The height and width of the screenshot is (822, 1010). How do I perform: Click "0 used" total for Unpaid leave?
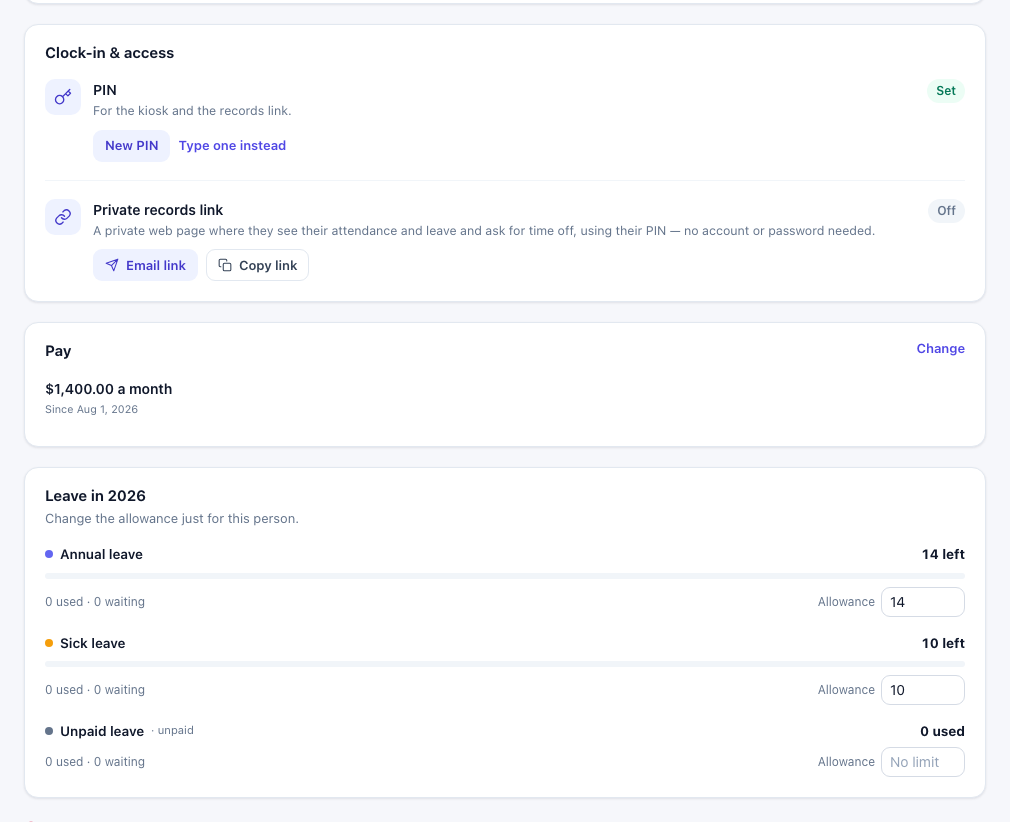[x=942, y=731]
